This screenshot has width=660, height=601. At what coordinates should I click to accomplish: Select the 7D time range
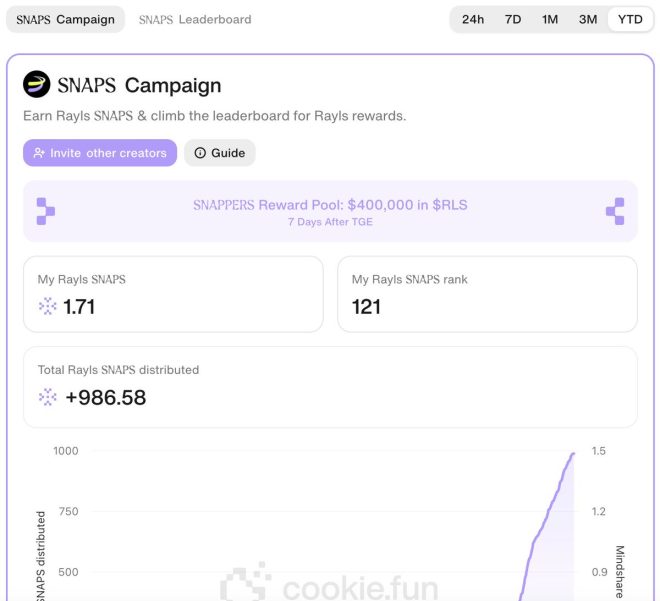coord(513,19)
